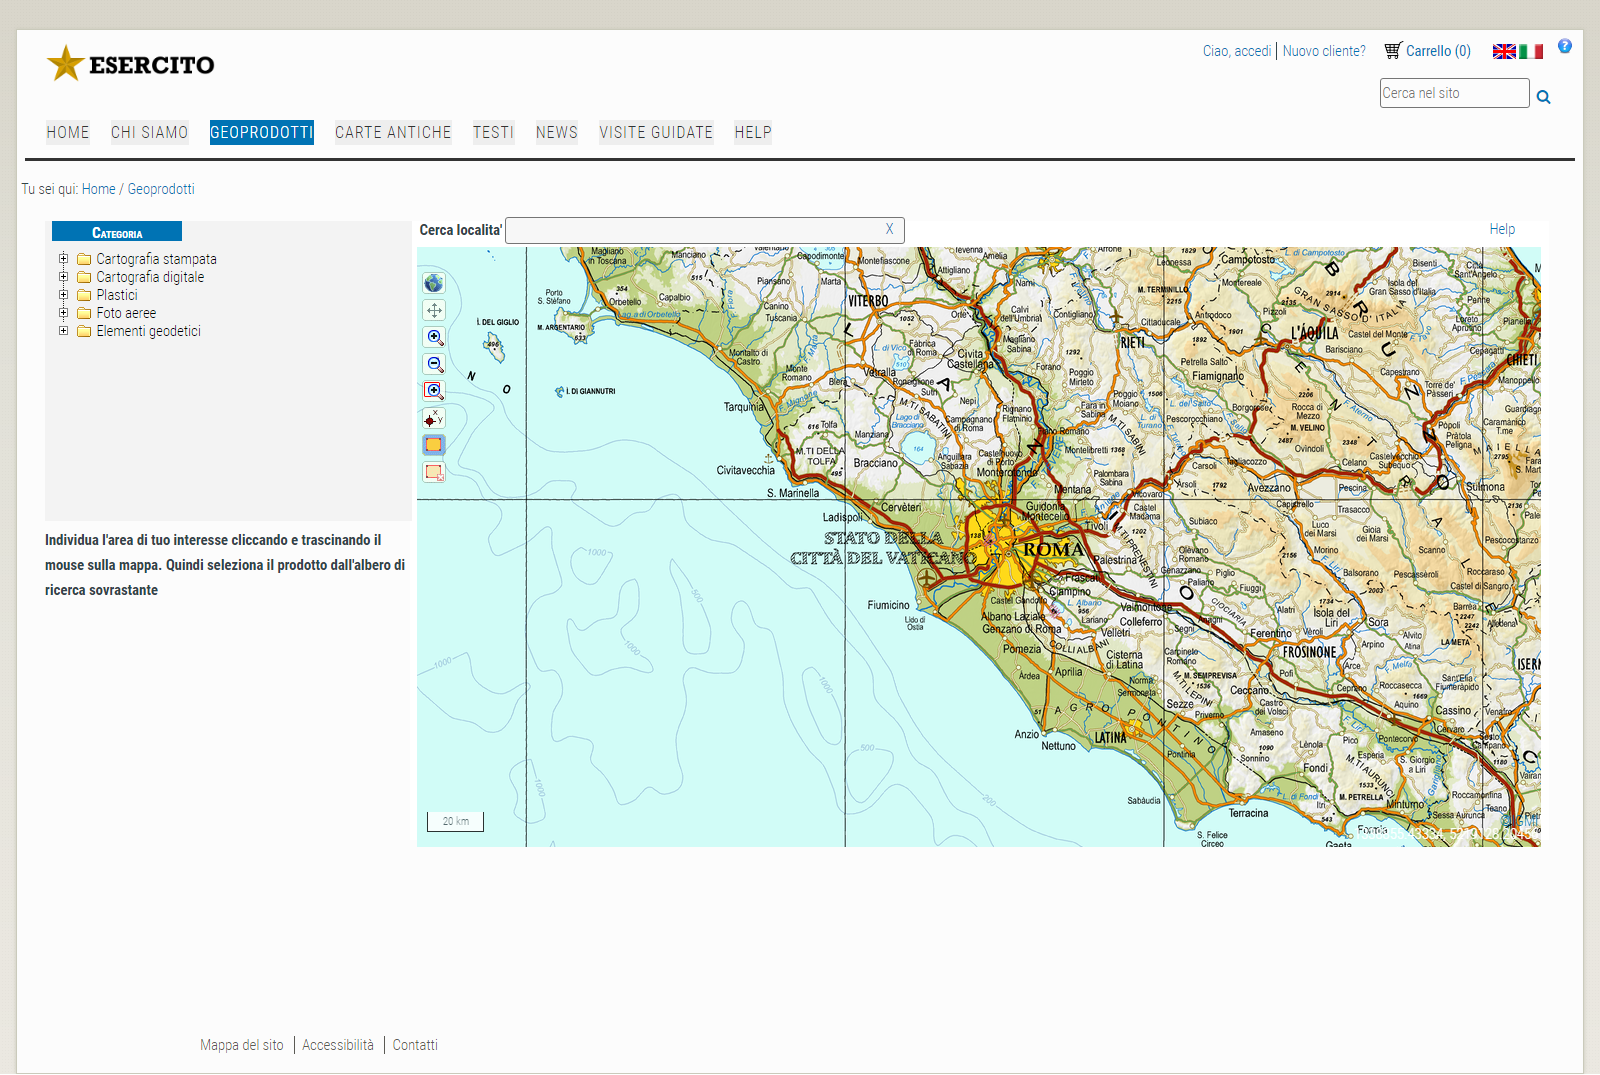Expand the Cartografia digitale tree node
The height and width of the screenshot is (1075, 1600).
64,277
